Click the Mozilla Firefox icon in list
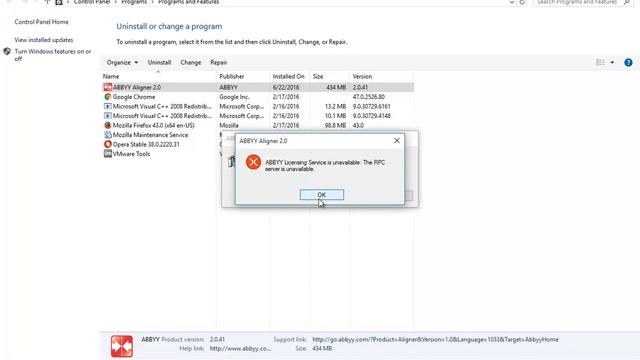This screenshot has width=640, height=360. pos(107,125)
